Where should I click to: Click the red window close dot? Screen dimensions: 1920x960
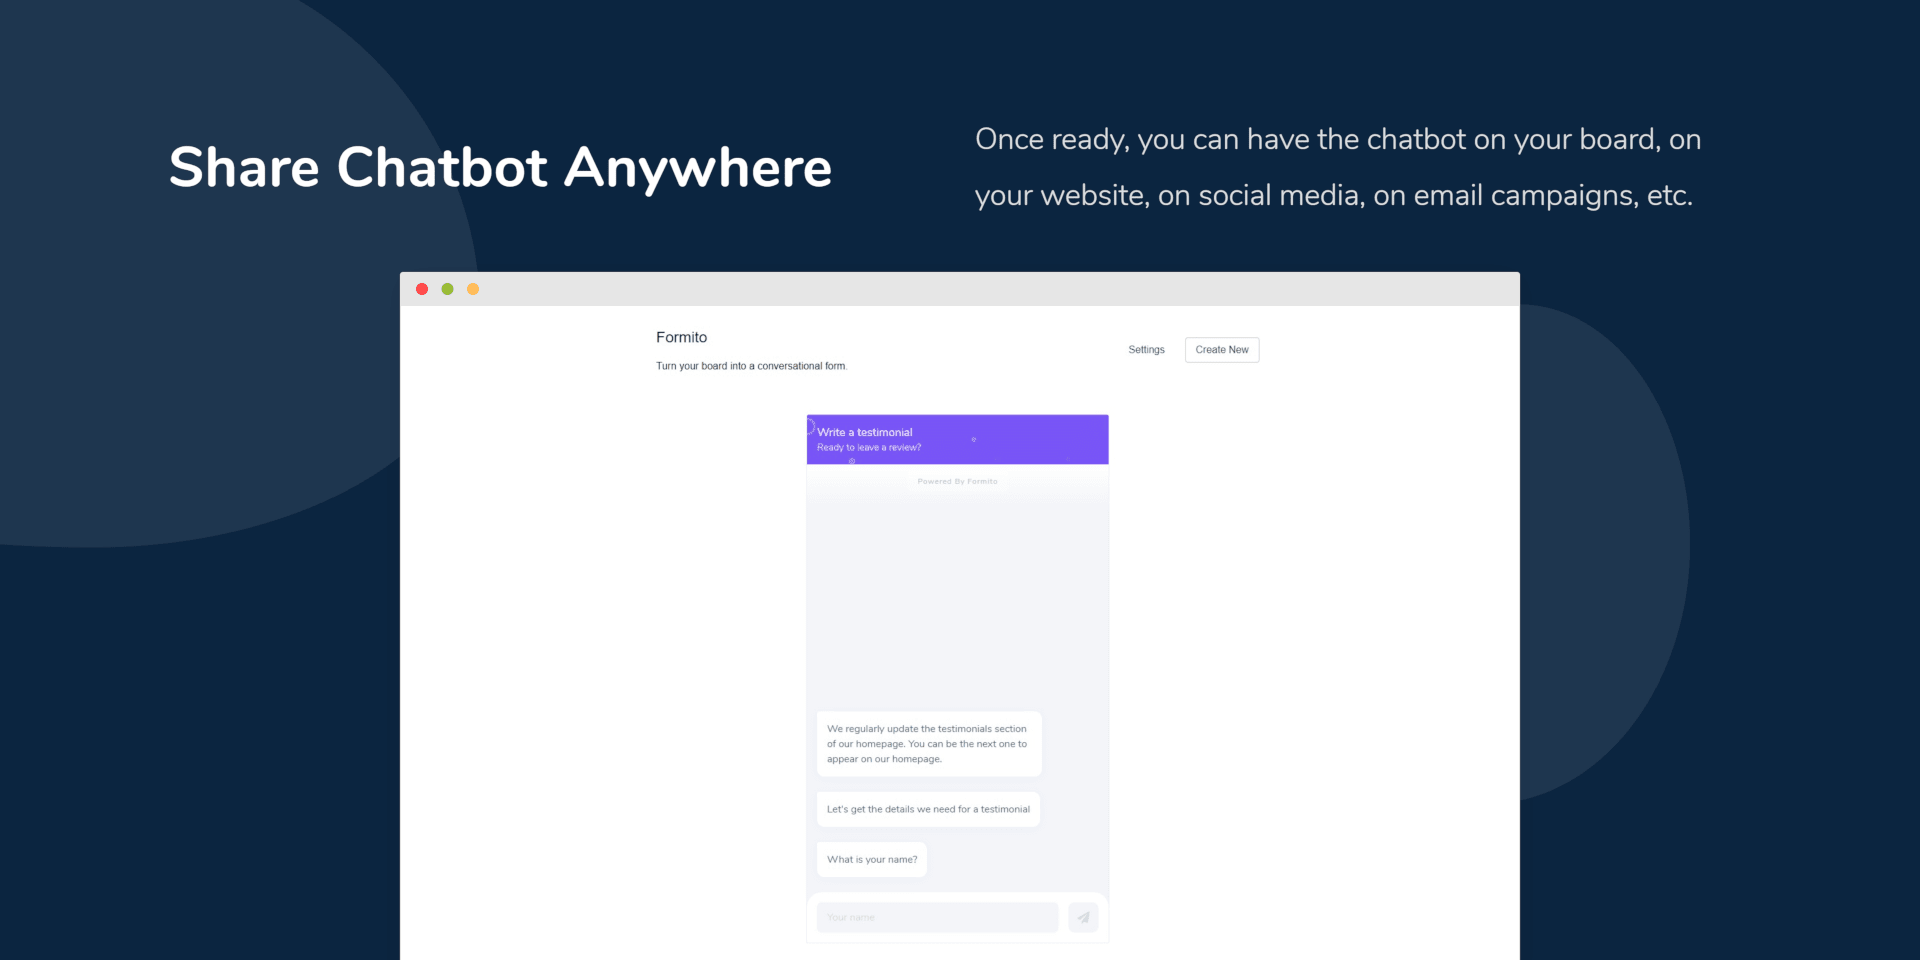(422, 289)
